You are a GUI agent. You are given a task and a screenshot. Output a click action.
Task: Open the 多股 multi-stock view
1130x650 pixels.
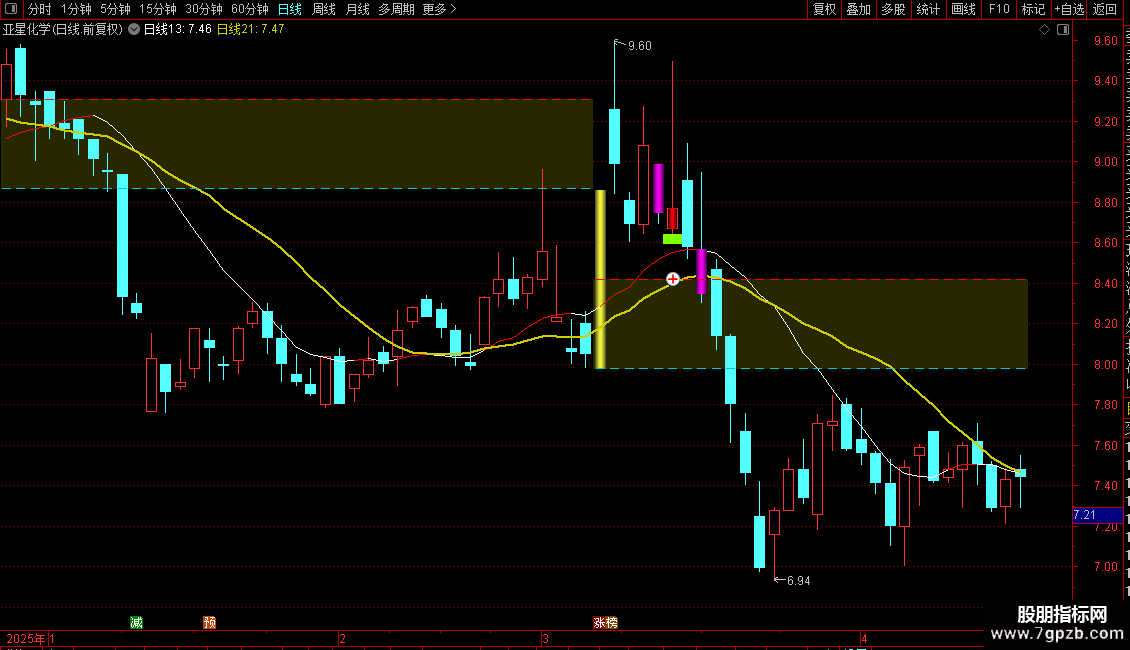(893, 9)
